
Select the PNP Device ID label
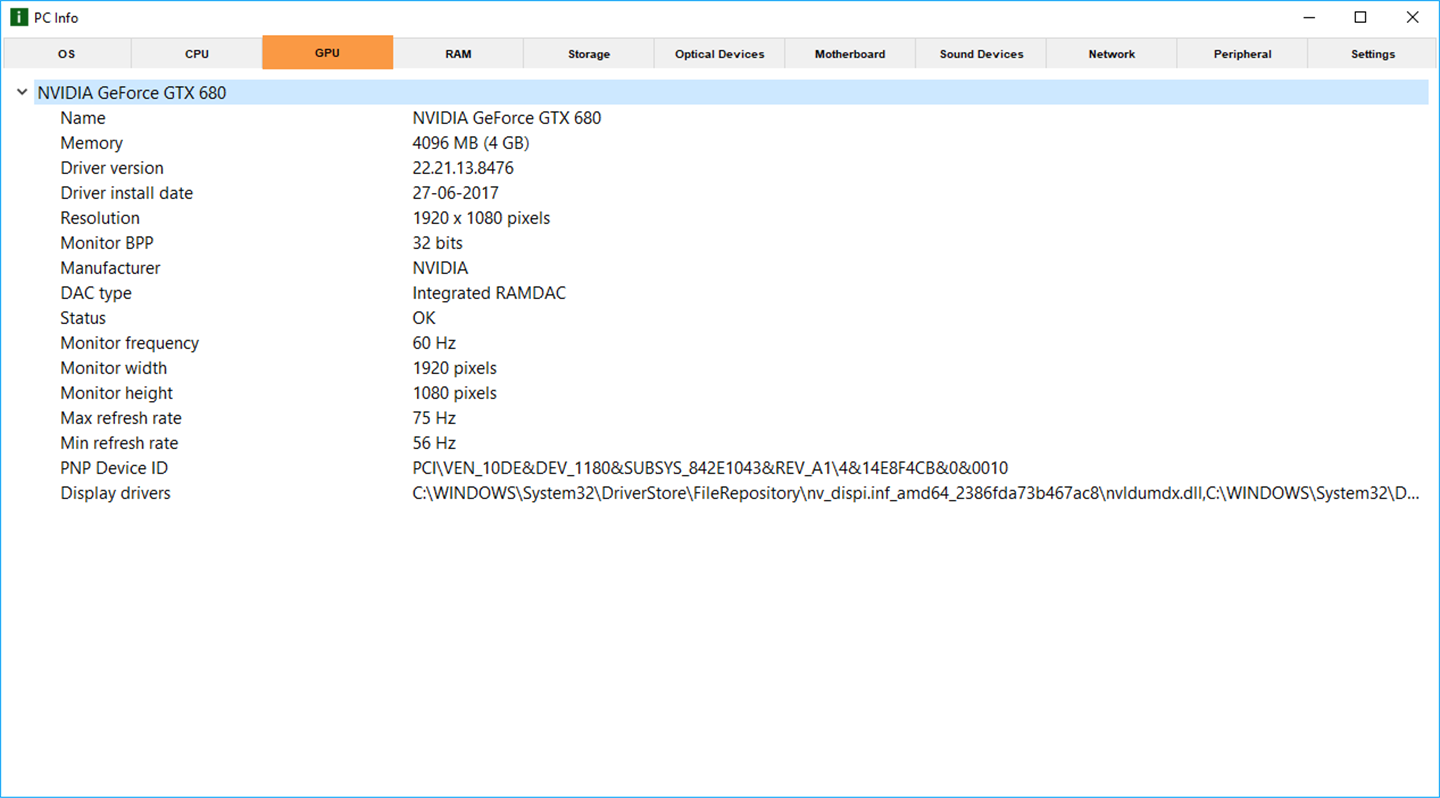pos(114,468)
